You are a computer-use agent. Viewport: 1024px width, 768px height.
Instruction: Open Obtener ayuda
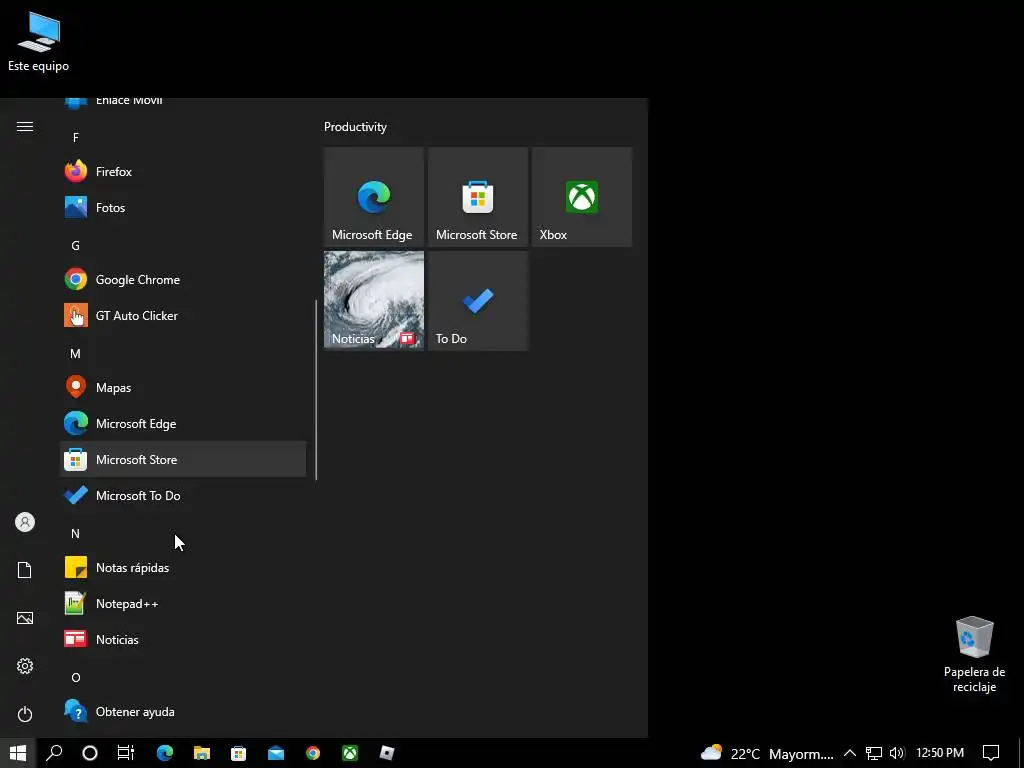[183, 711]
